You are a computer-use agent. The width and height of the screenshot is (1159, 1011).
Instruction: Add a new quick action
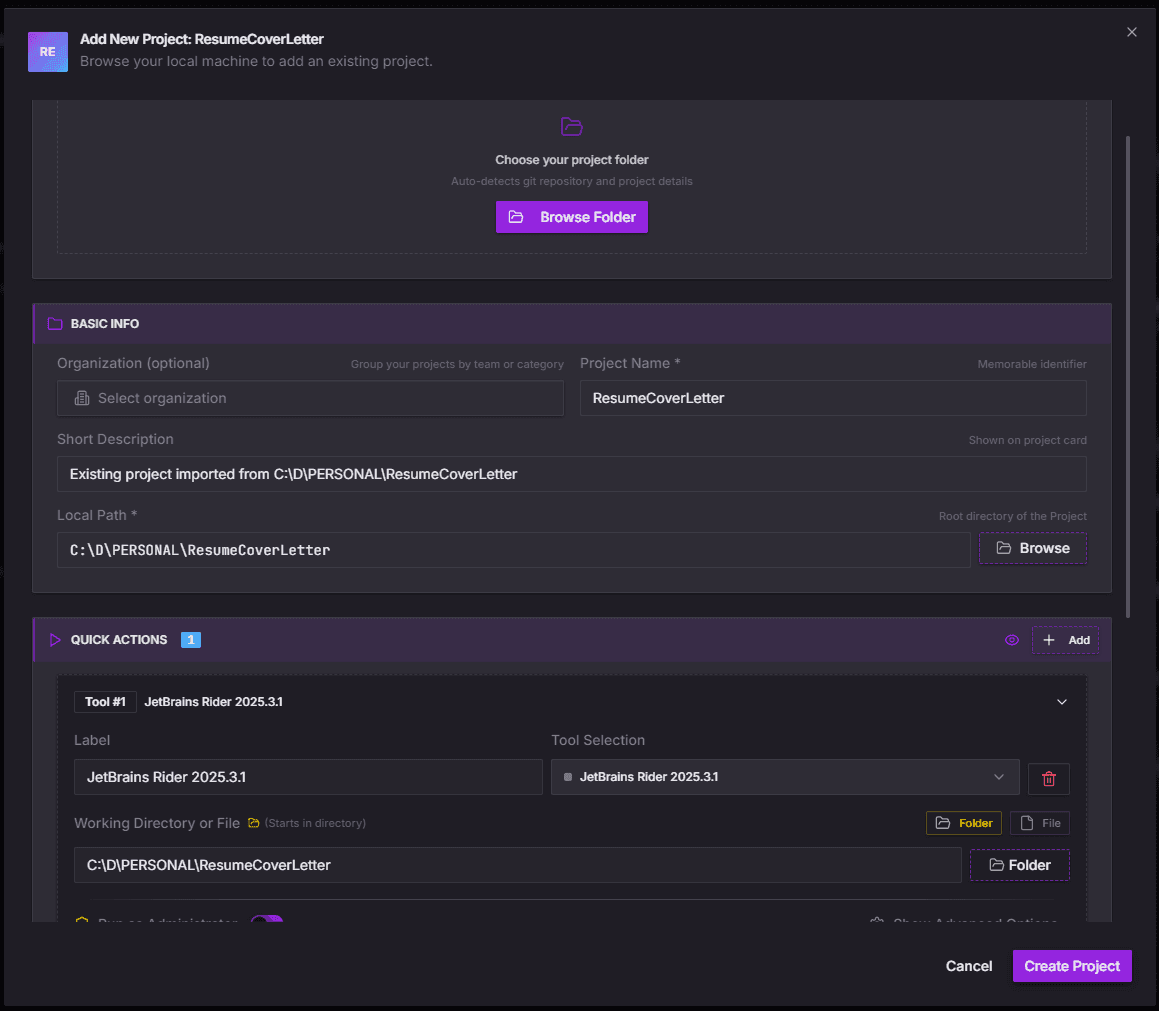coord(1065,640)
